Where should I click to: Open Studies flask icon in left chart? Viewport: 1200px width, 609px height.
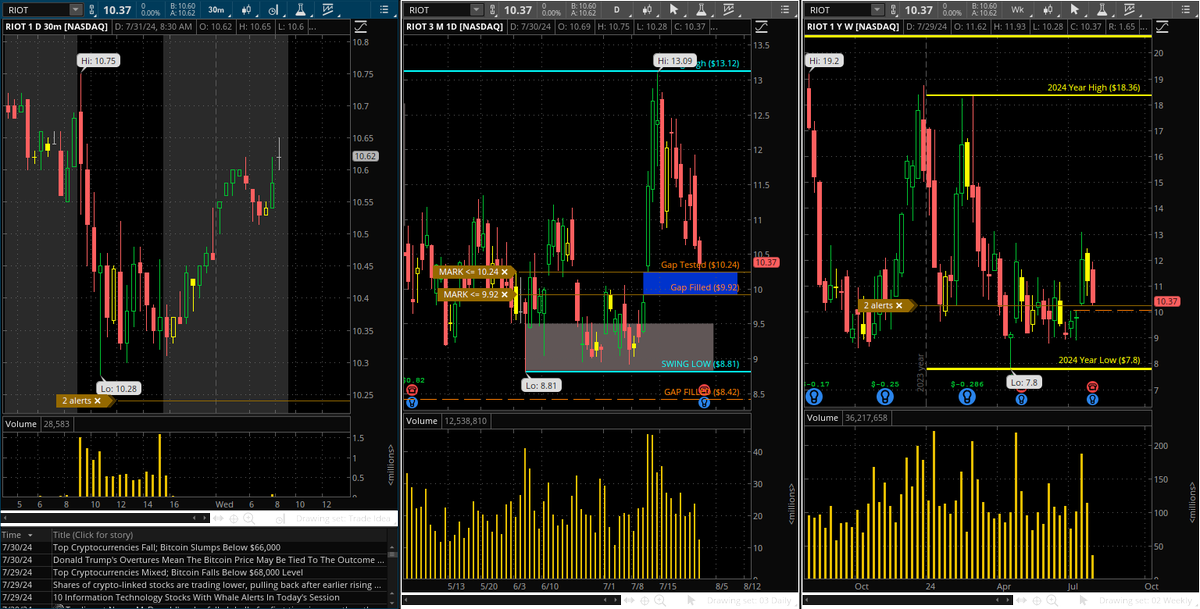[x=301, y=10]
